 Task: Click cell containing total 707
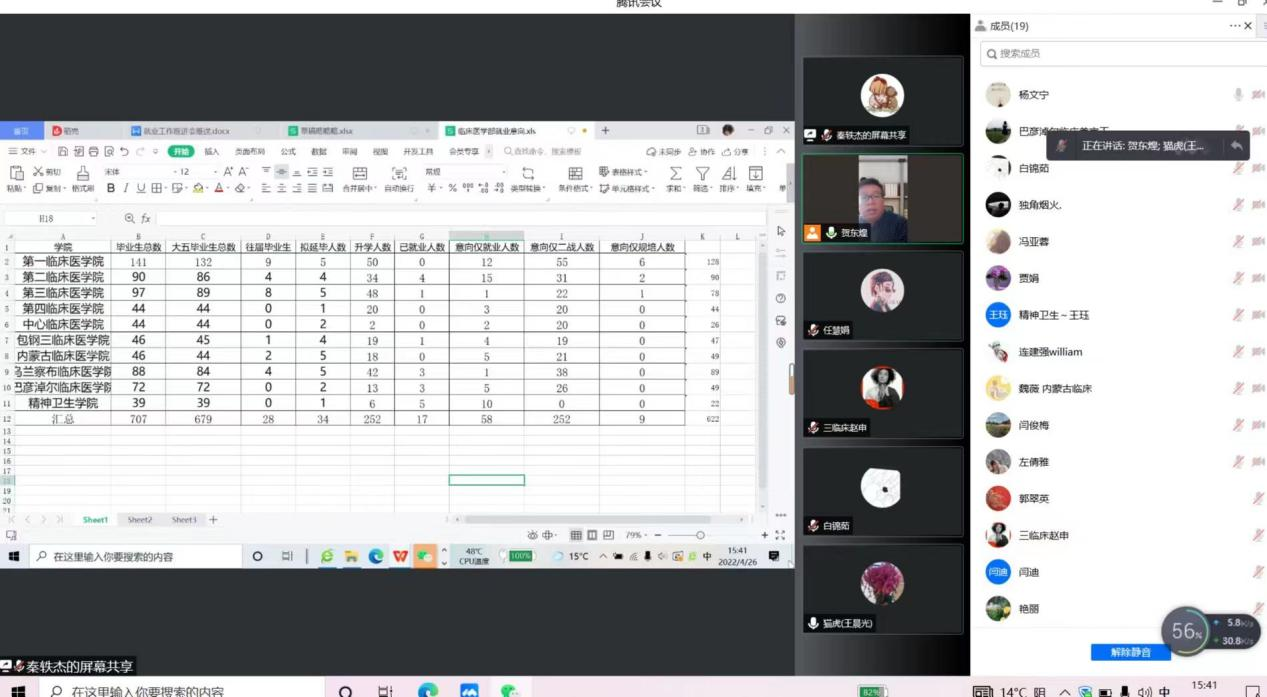pos(138,419)
